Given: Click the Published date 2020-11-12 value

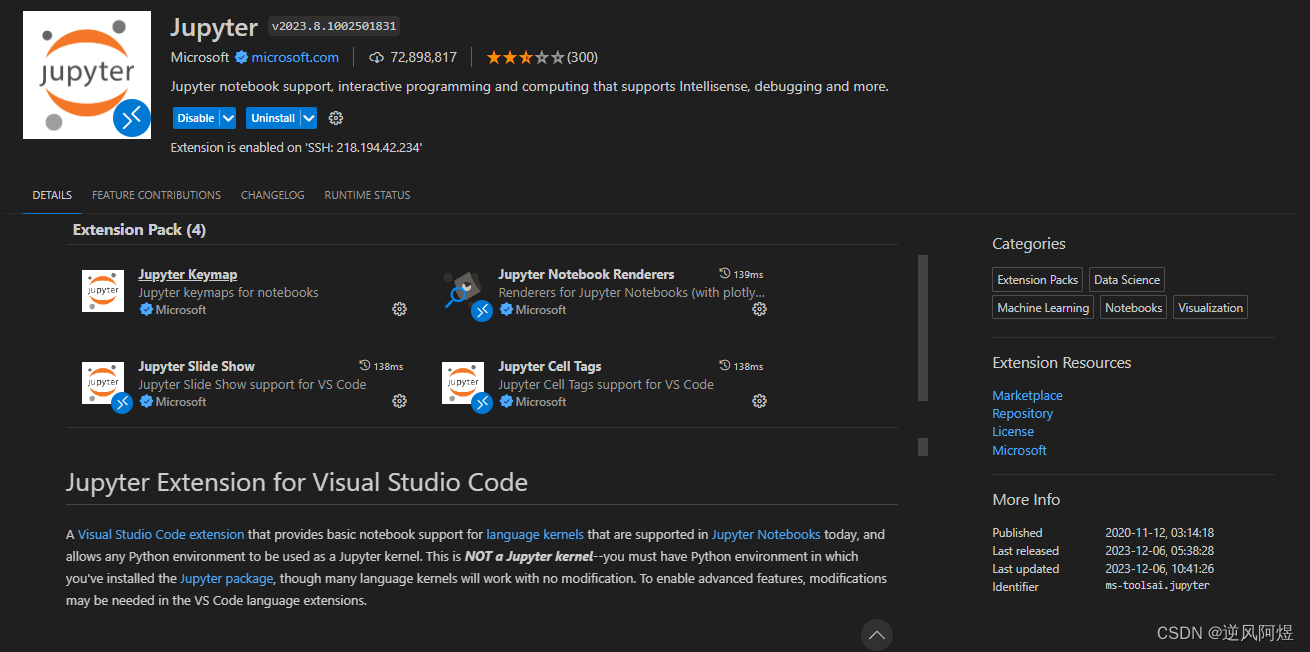Looking at the screenshot, I should 1159,533.
